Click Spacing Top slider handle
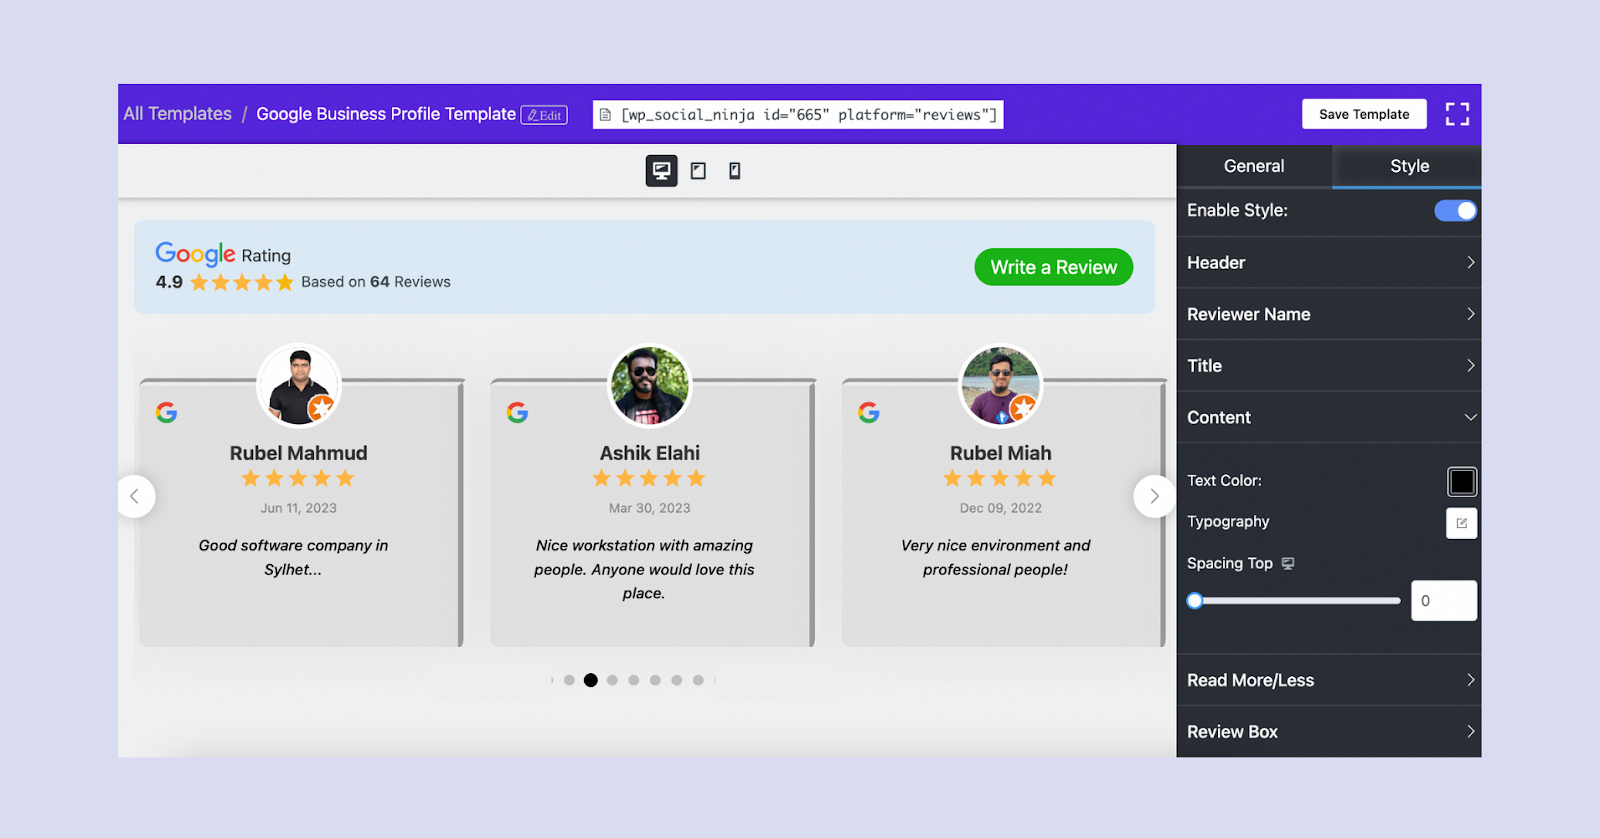The height and width of the screenshot is (838, 1600). pos(1194,601)
